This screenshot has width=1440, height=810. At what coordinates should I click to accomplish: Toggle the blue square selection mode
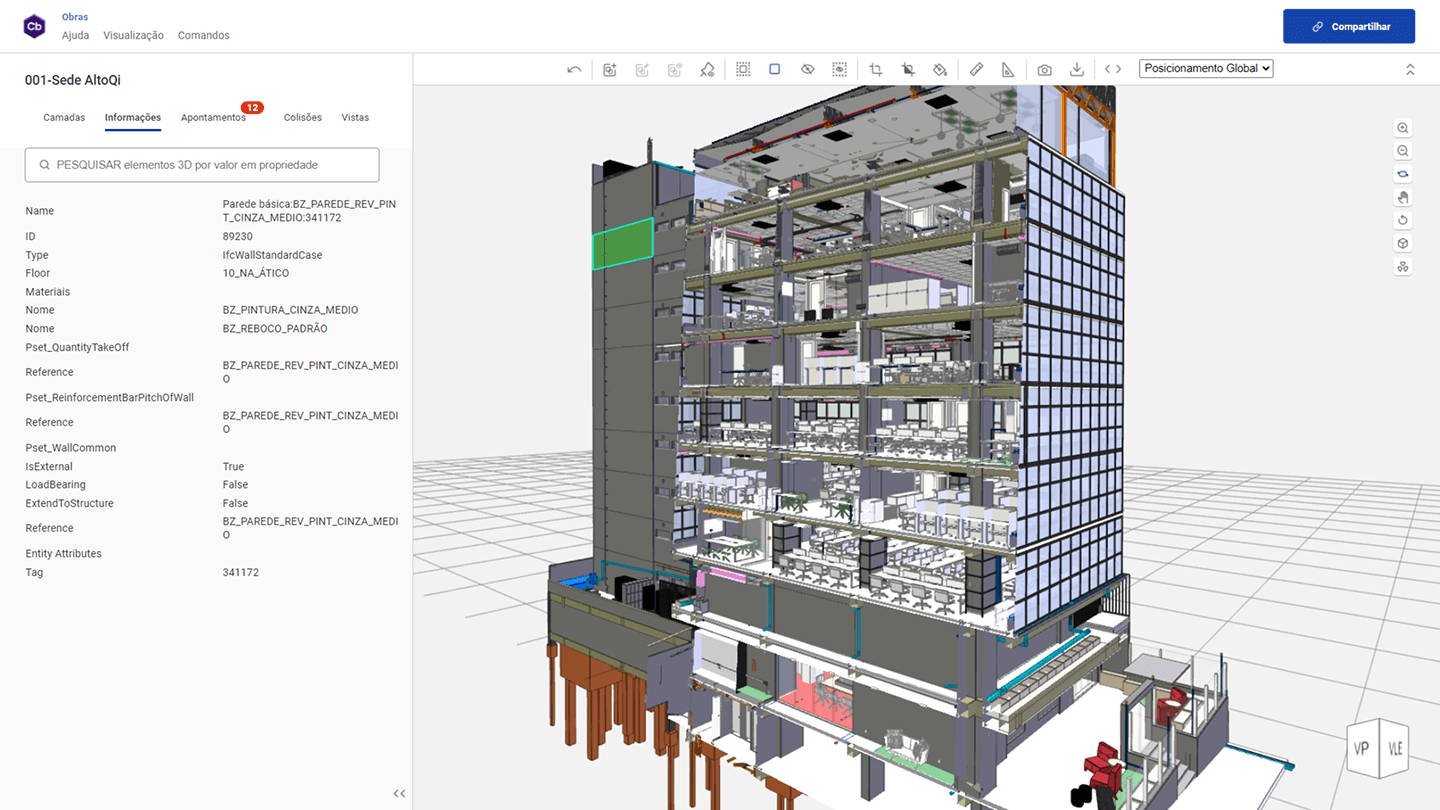point(774,69)
